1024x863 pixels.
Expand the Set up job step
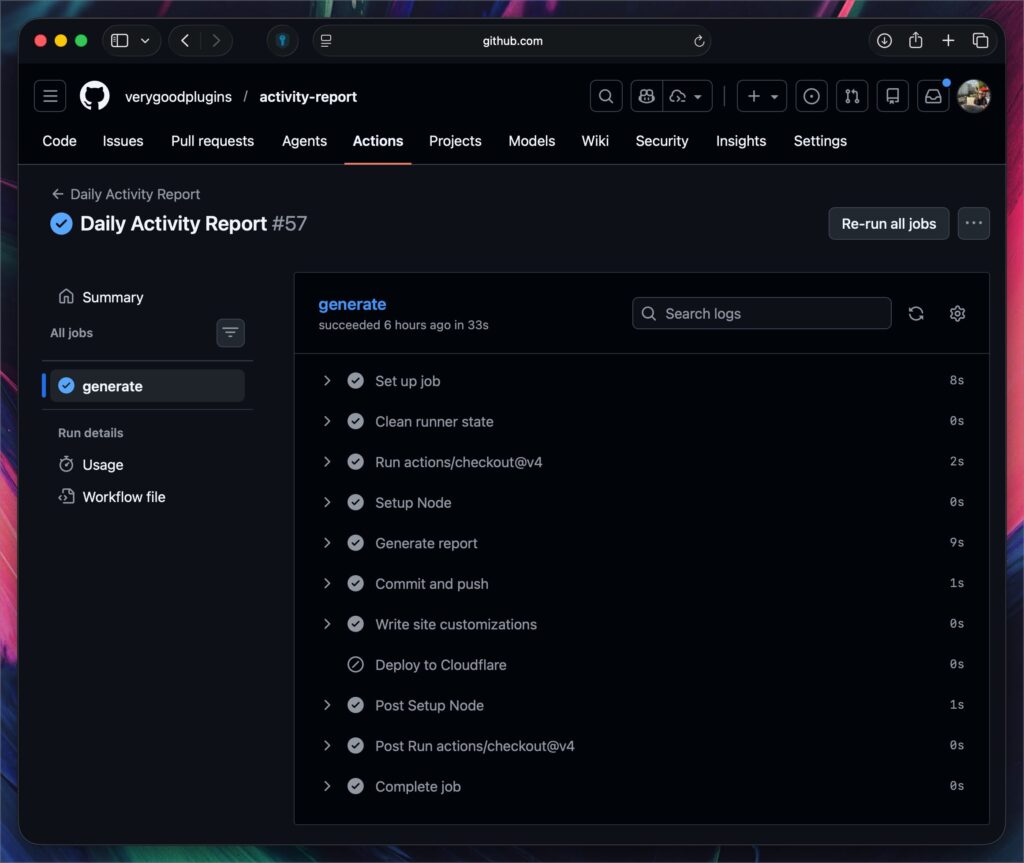point(641,381)
